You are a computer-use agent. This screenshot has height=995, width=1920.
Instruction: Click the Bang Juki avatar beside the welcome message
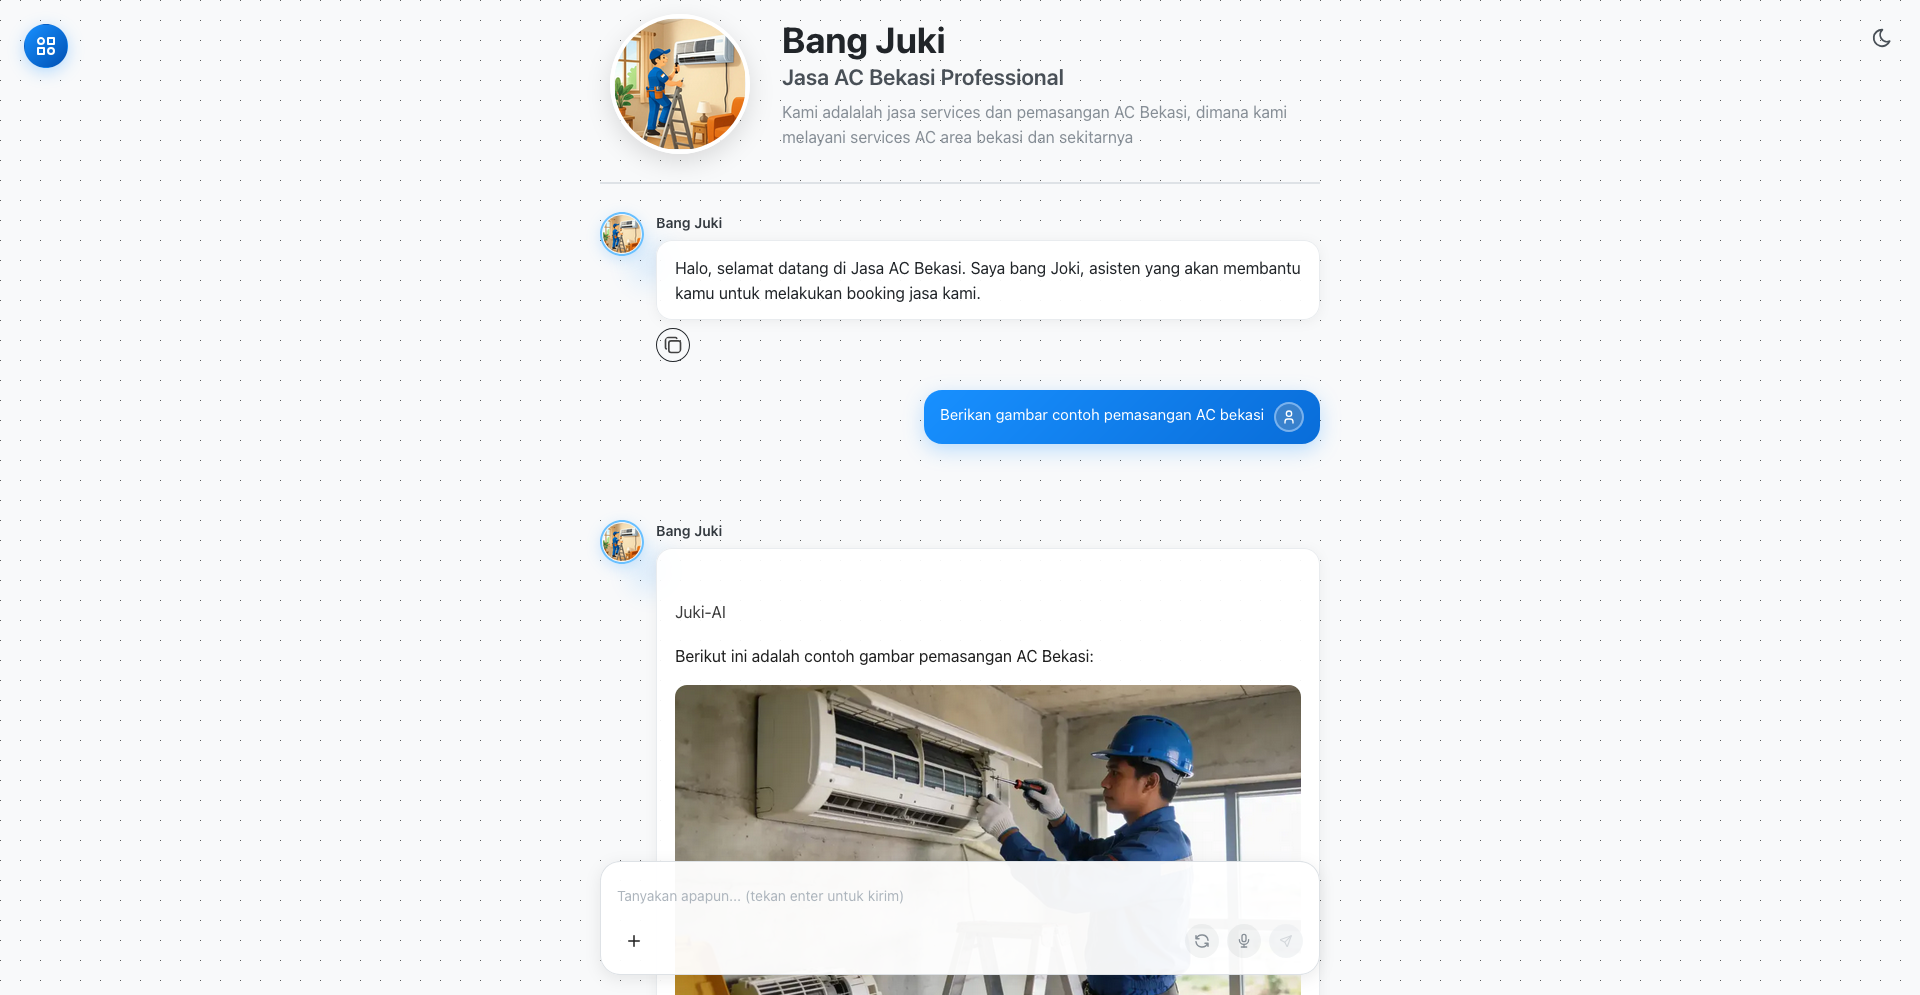coord(622,234)
